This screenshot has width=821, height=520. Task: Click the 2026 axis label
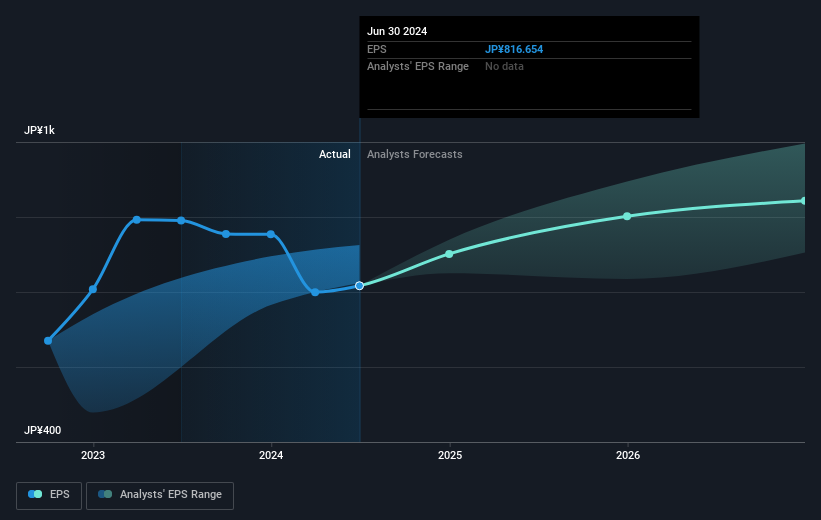tap(628, 455)
